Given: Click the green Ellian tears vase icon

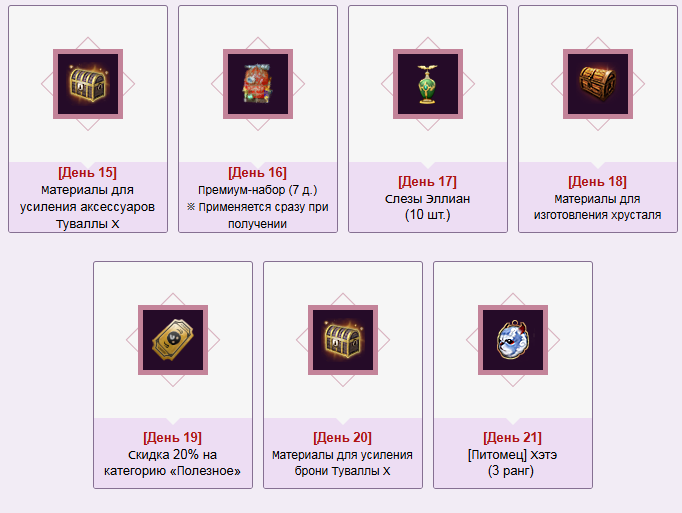Looking at the screenshot, I should pos(428,84).
